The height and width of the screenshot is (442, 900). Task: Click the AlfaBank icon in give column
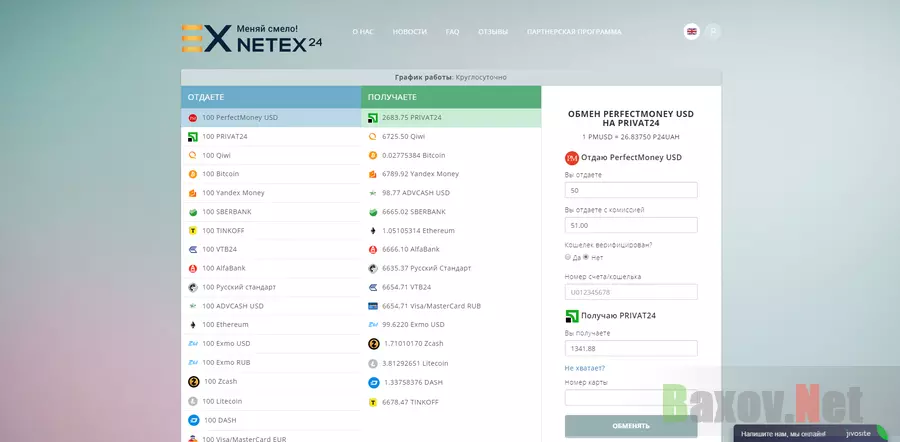click(x=193, y=268)
